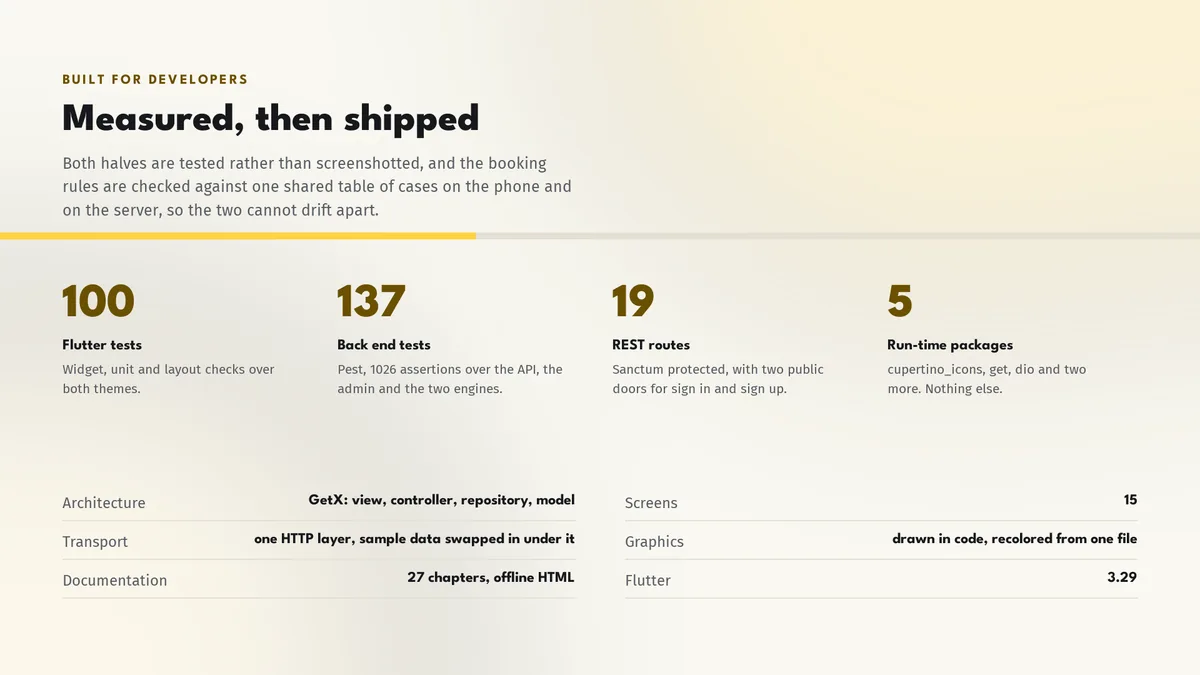Image resolution: width=1200 pixels, height=675 pixels.
Task: Select the 'REST routes' subheading
Action: pos(651,345)
